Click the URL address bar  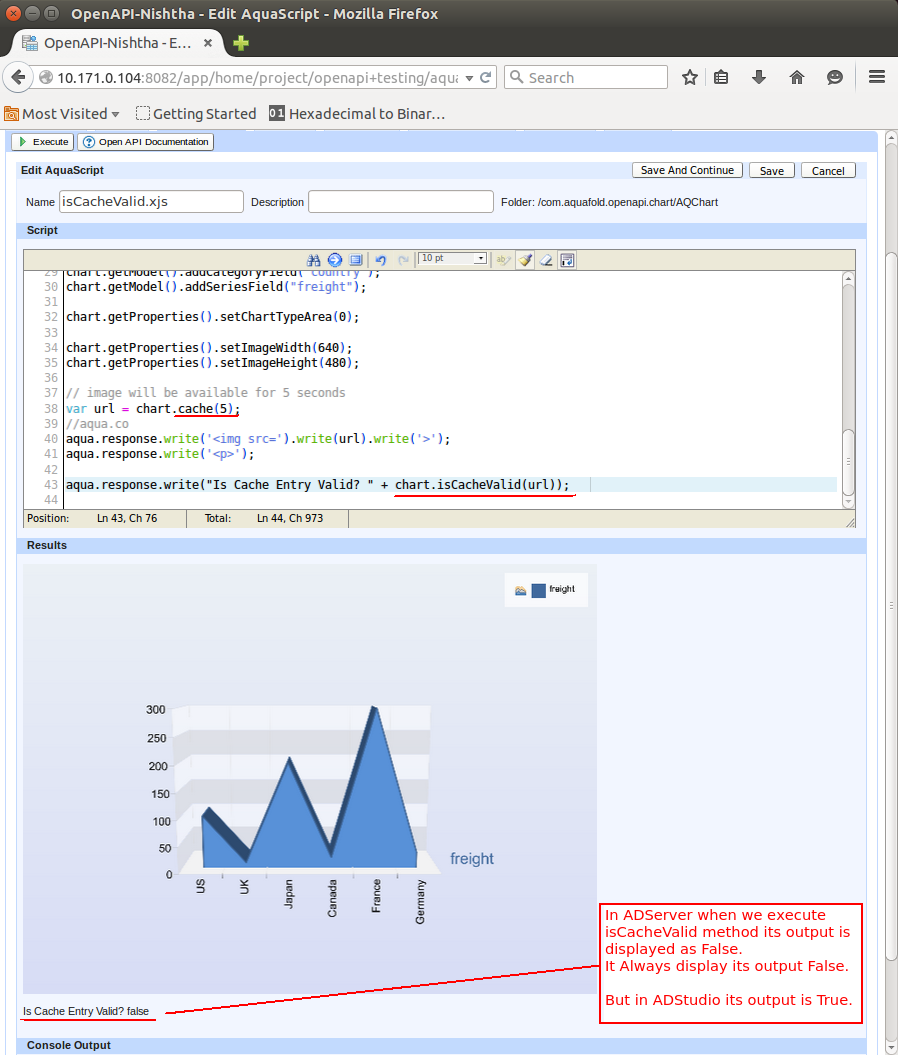click(x=257, y=77)
